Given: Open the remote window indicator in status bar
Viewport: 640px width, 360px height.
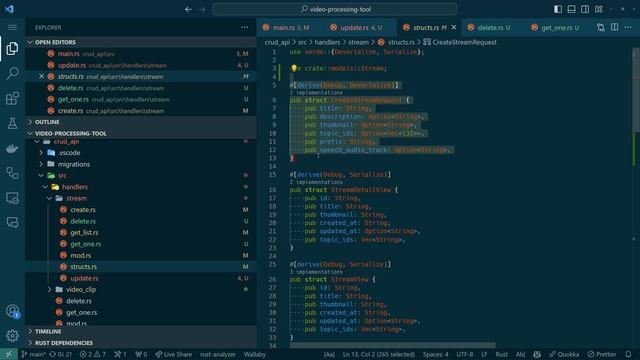Looking at the screenshot, I should click(x=9, y=354).
